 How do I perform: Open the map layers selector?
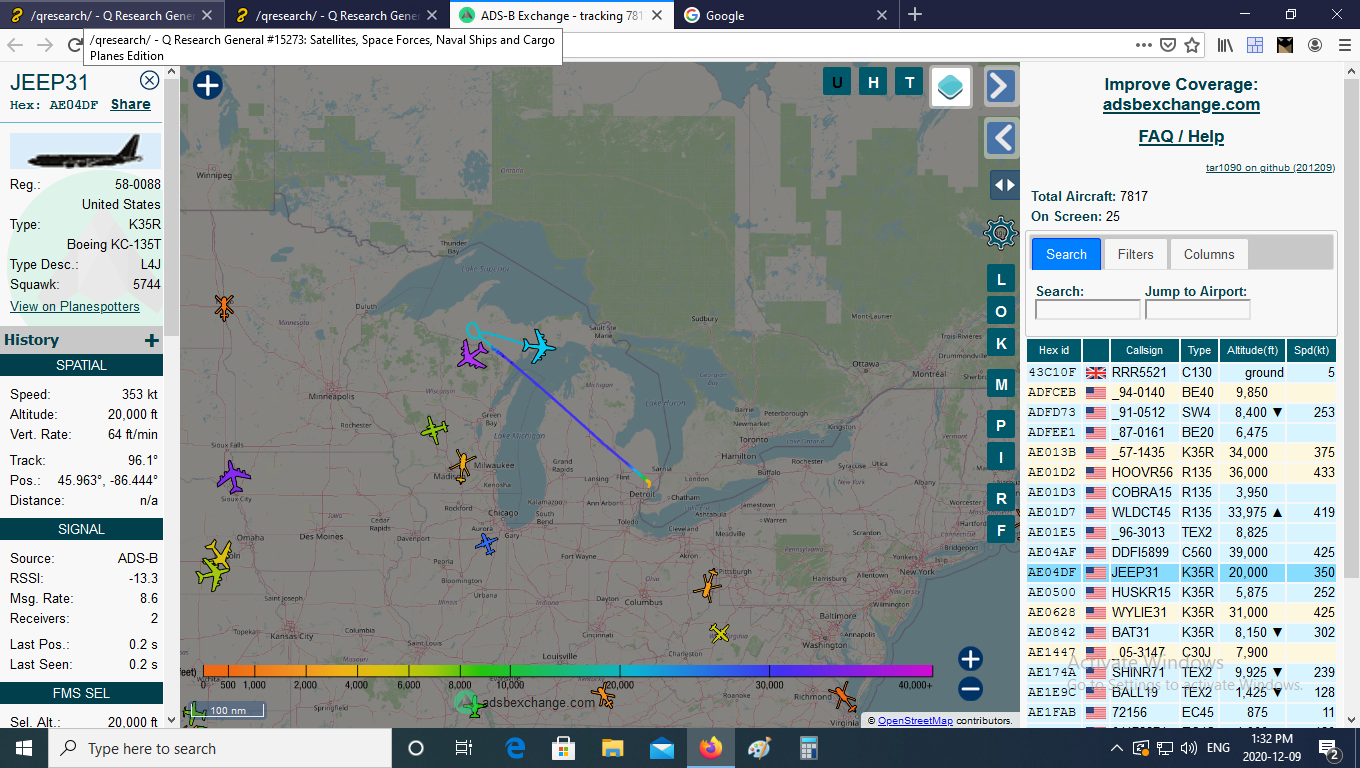pyautogui.click(x=951, y=87)
